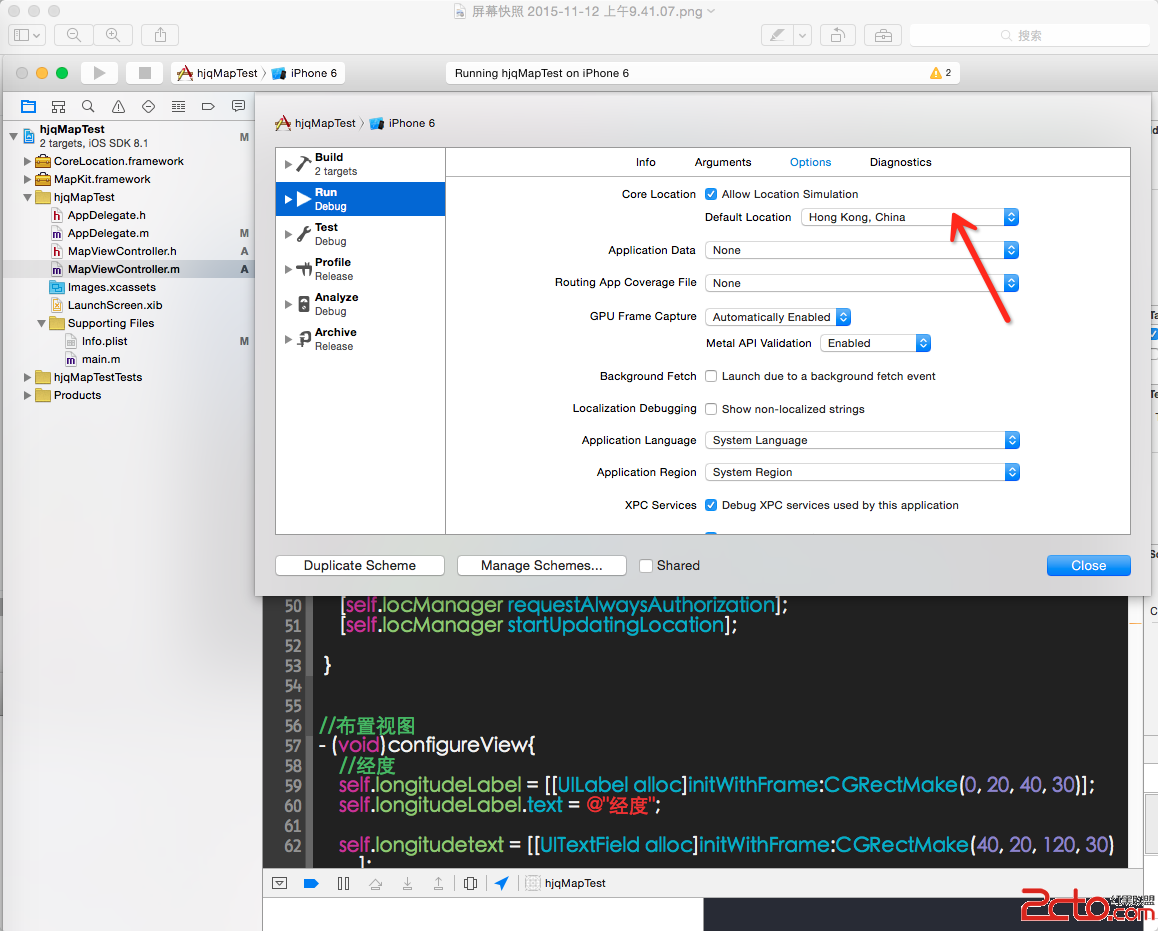
Task: Click the simulate location arrow icon
Action: [501, 883]
